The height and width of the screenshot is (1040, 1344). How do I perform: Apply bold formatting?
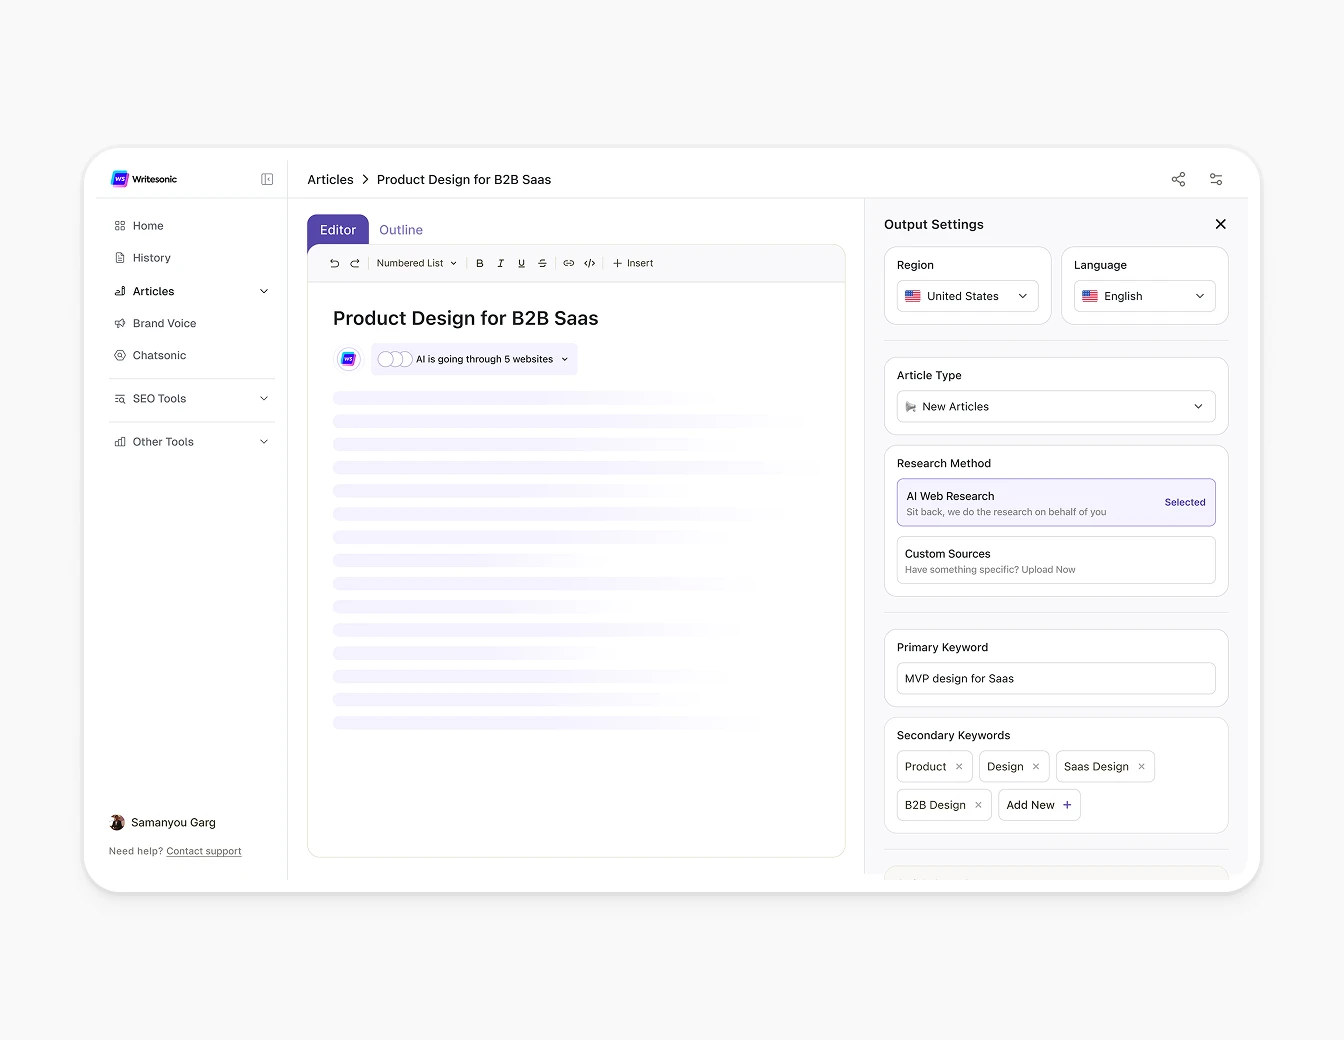(480, 263)
